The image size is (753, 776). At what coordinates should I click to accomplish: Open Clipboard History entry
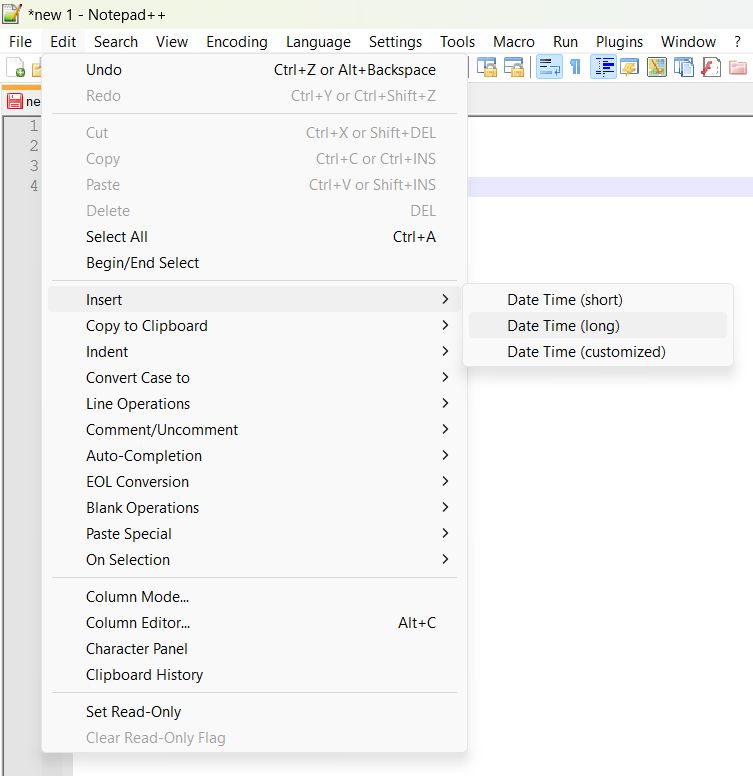point(254,675)
